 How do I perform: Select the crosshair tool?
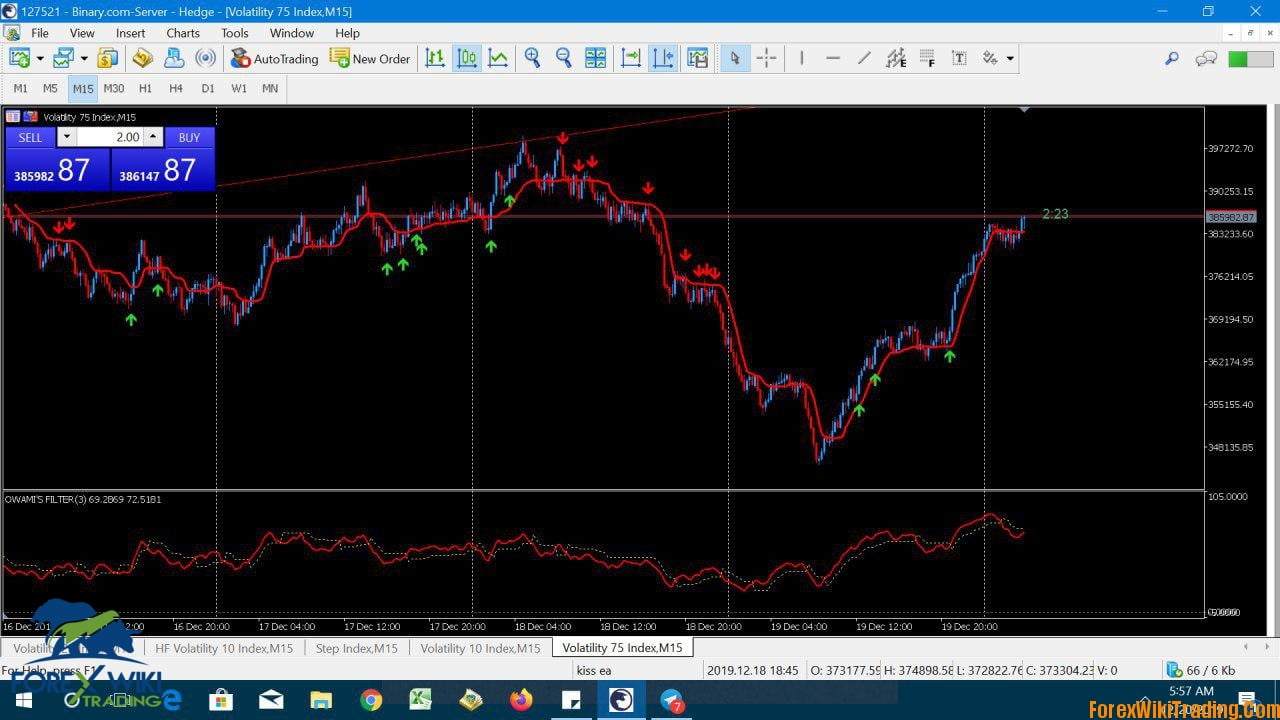tap(767, 58)
